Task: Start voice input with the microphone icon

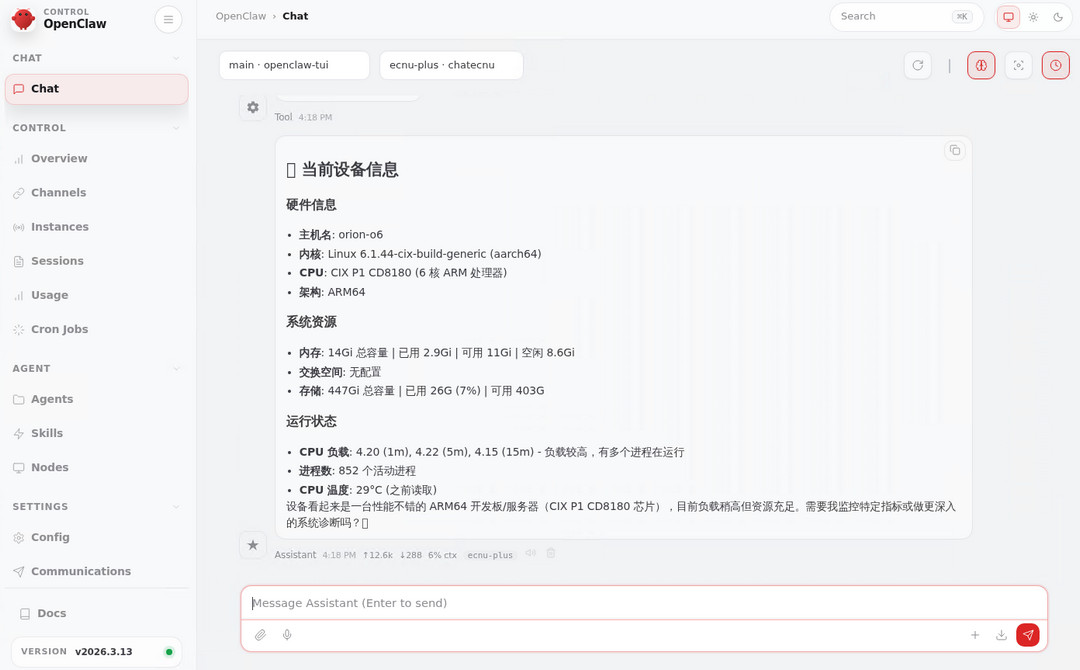Action: (287, 635)
